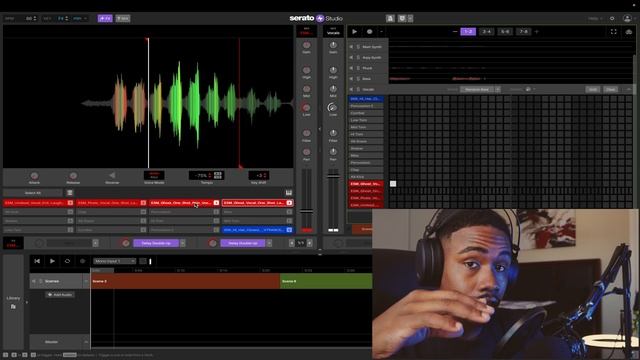Click the Attack knob under waveform

[x=34, y=176]
